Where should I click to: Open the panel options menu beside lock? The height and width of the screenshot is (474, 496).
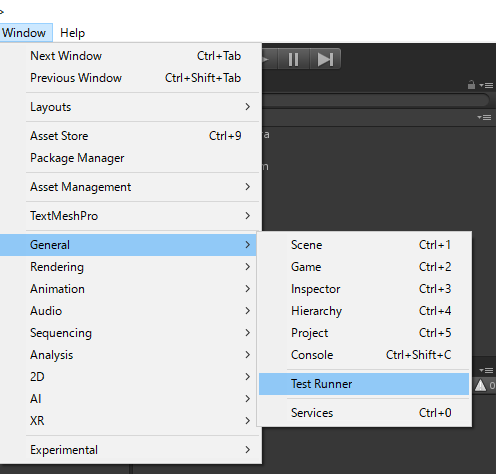[486, 85]
